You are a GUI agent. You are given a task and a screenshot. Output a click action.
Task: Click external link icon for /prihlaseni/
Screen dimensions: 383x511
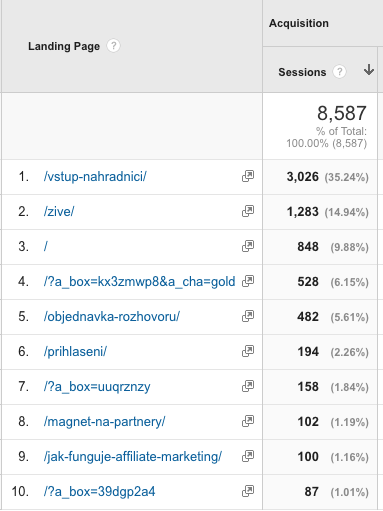248,351
